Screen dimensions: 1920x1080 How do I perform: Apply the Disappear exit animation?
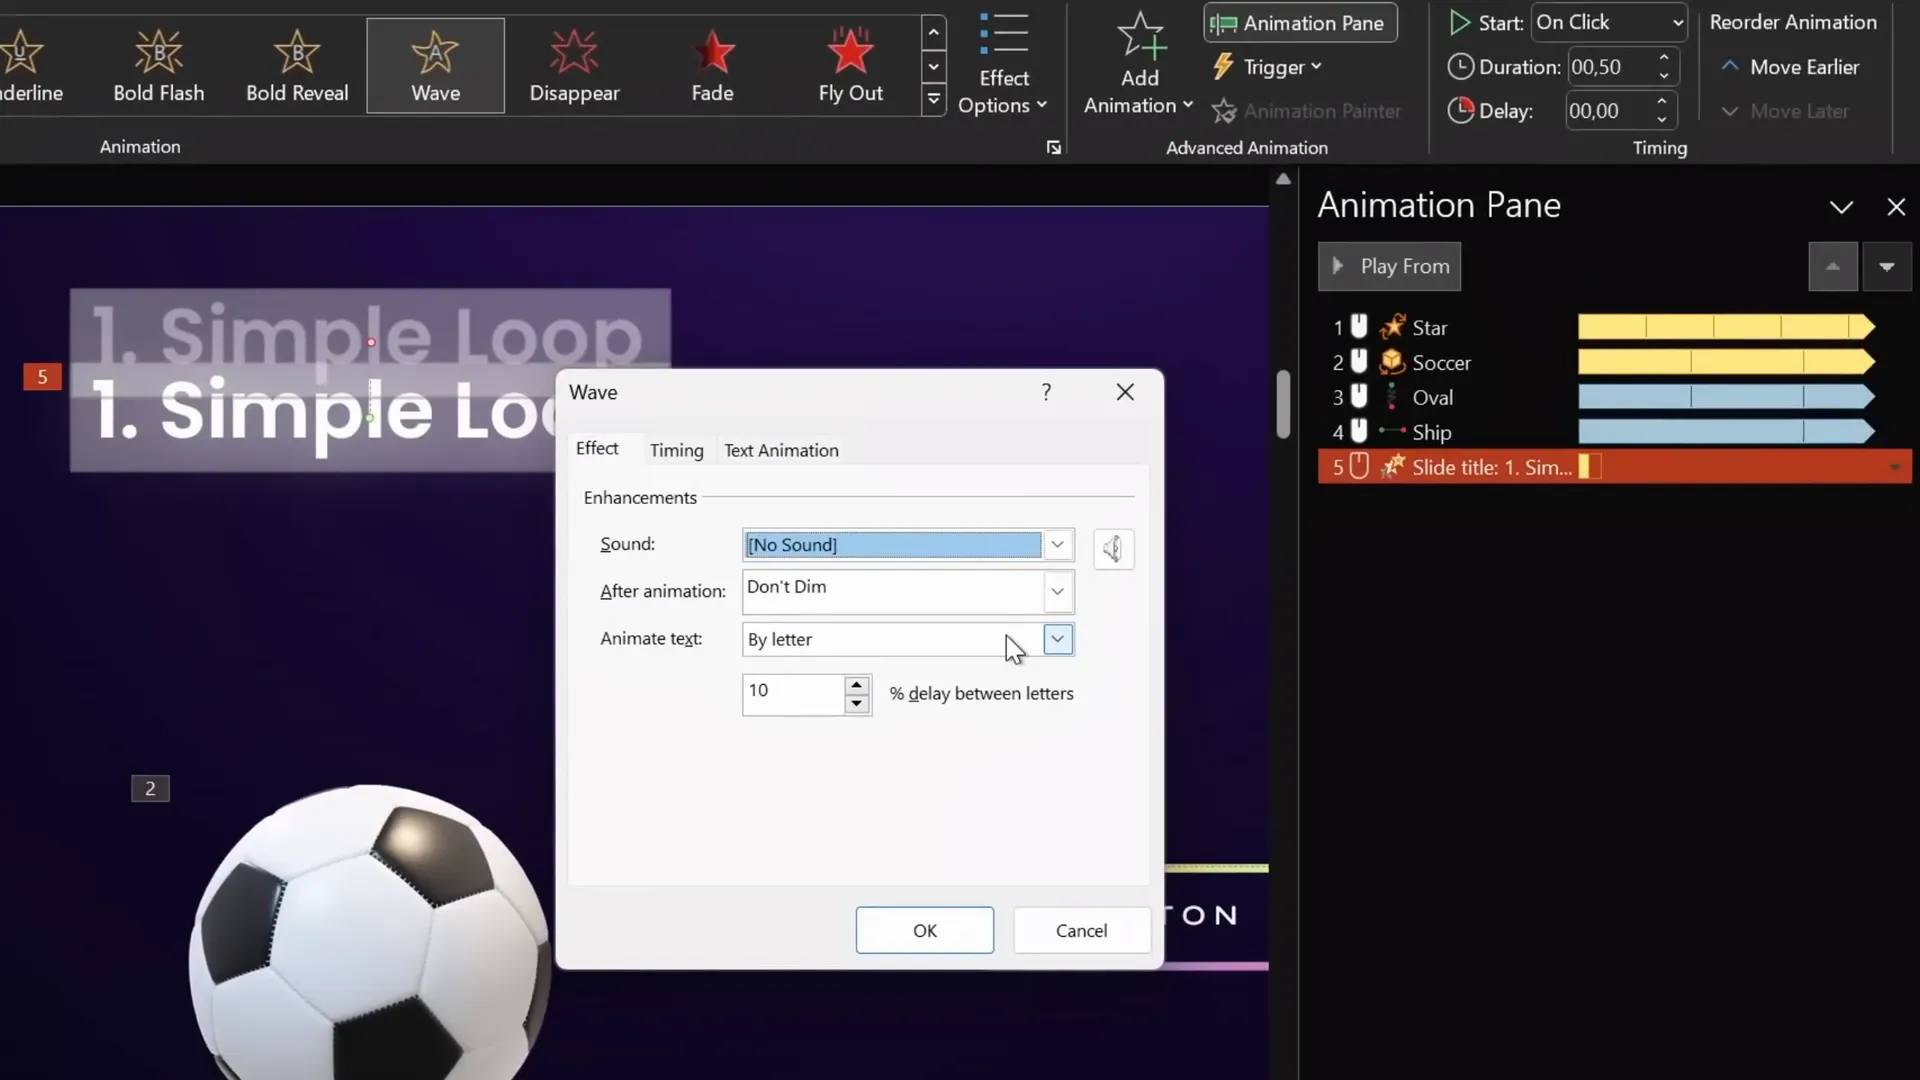(574, 66)
